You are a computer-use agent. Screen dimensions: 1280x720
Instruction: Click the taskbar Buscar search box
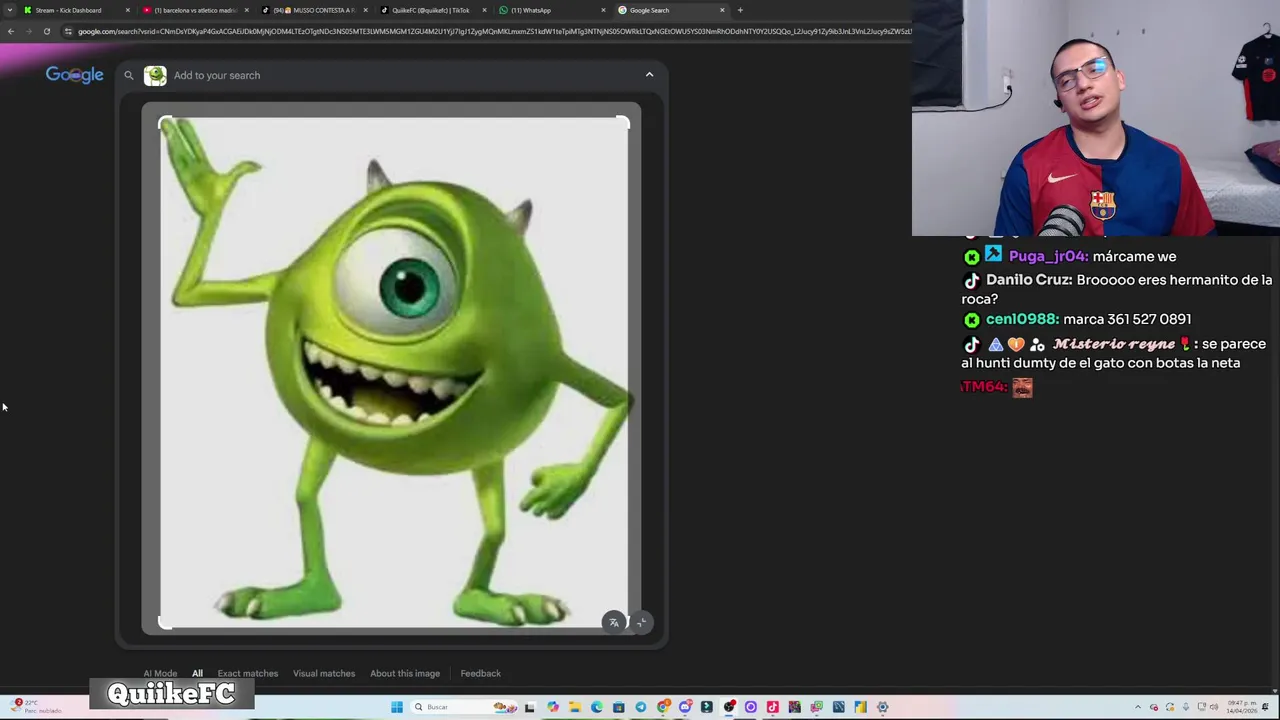point(463,707)
